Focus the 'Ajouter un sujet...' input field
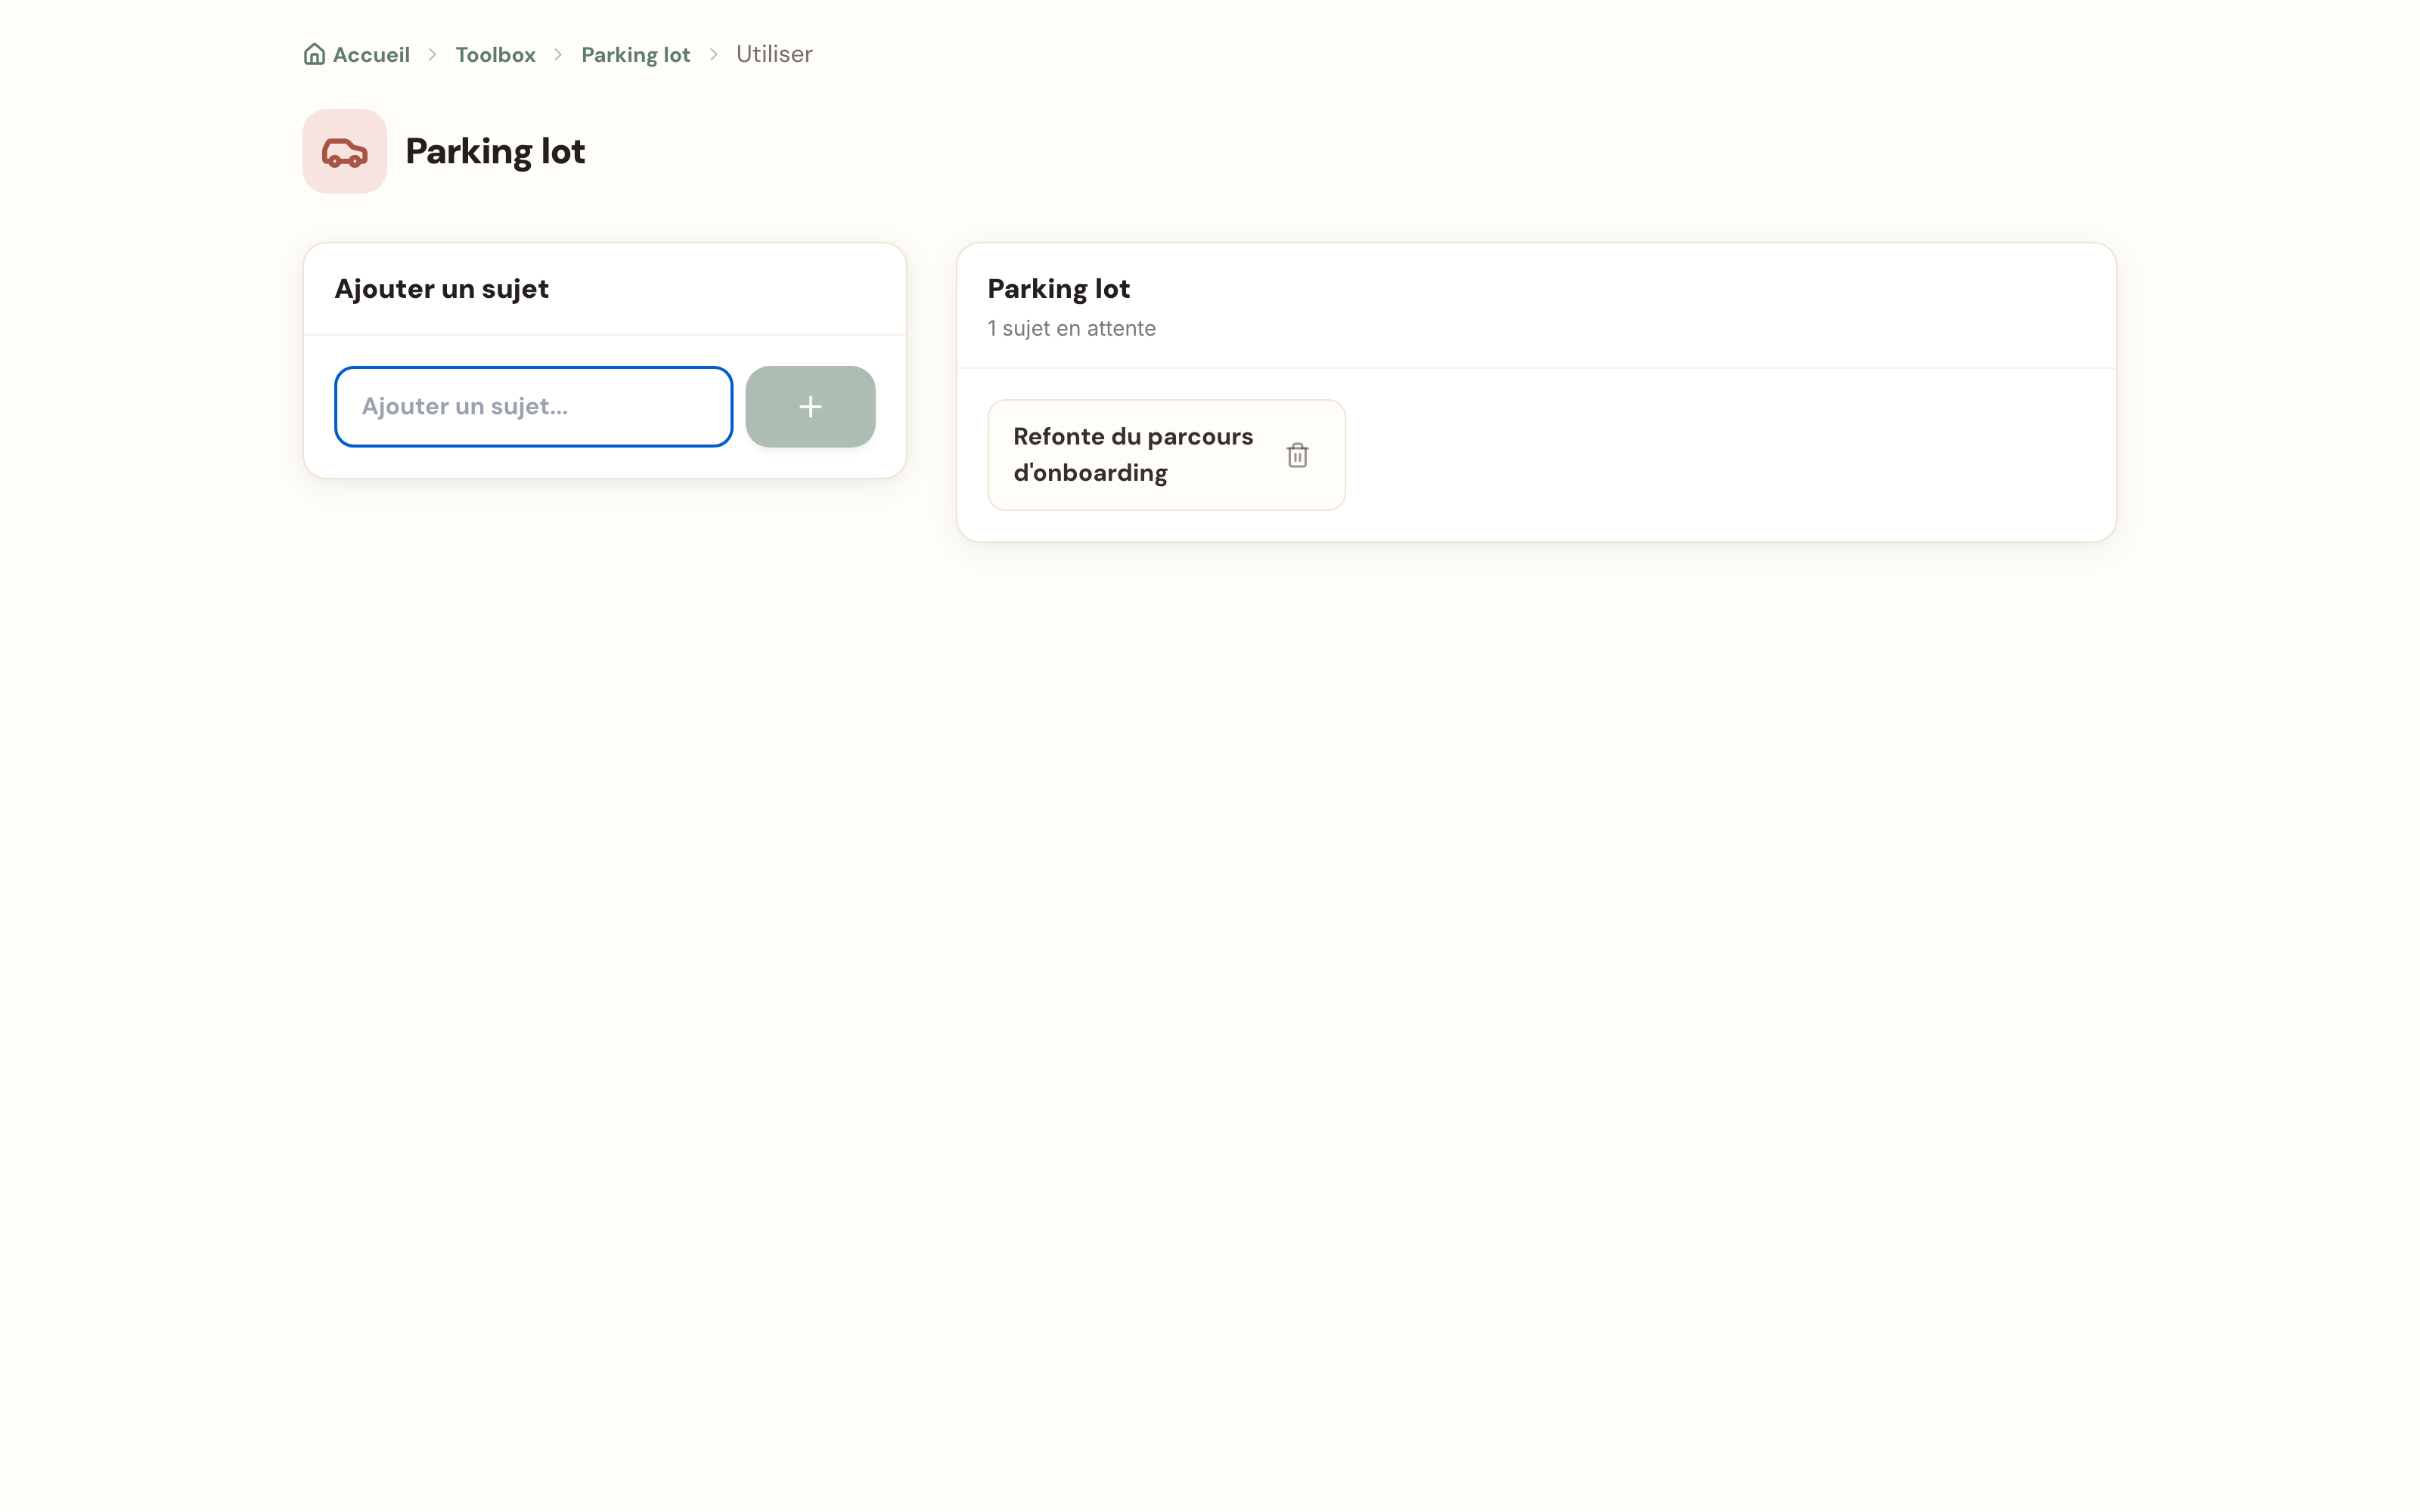This screenshot has width=2420, height=1512. click(534, 407)
